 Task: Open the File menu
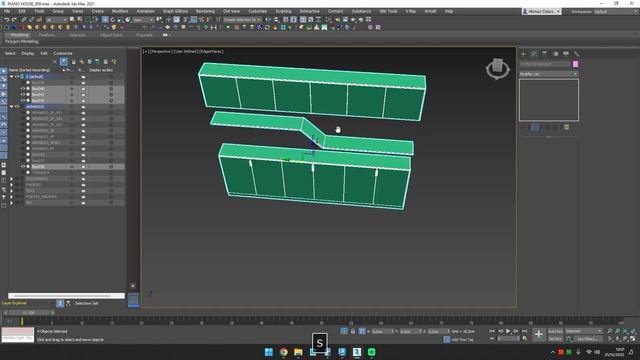7,11
